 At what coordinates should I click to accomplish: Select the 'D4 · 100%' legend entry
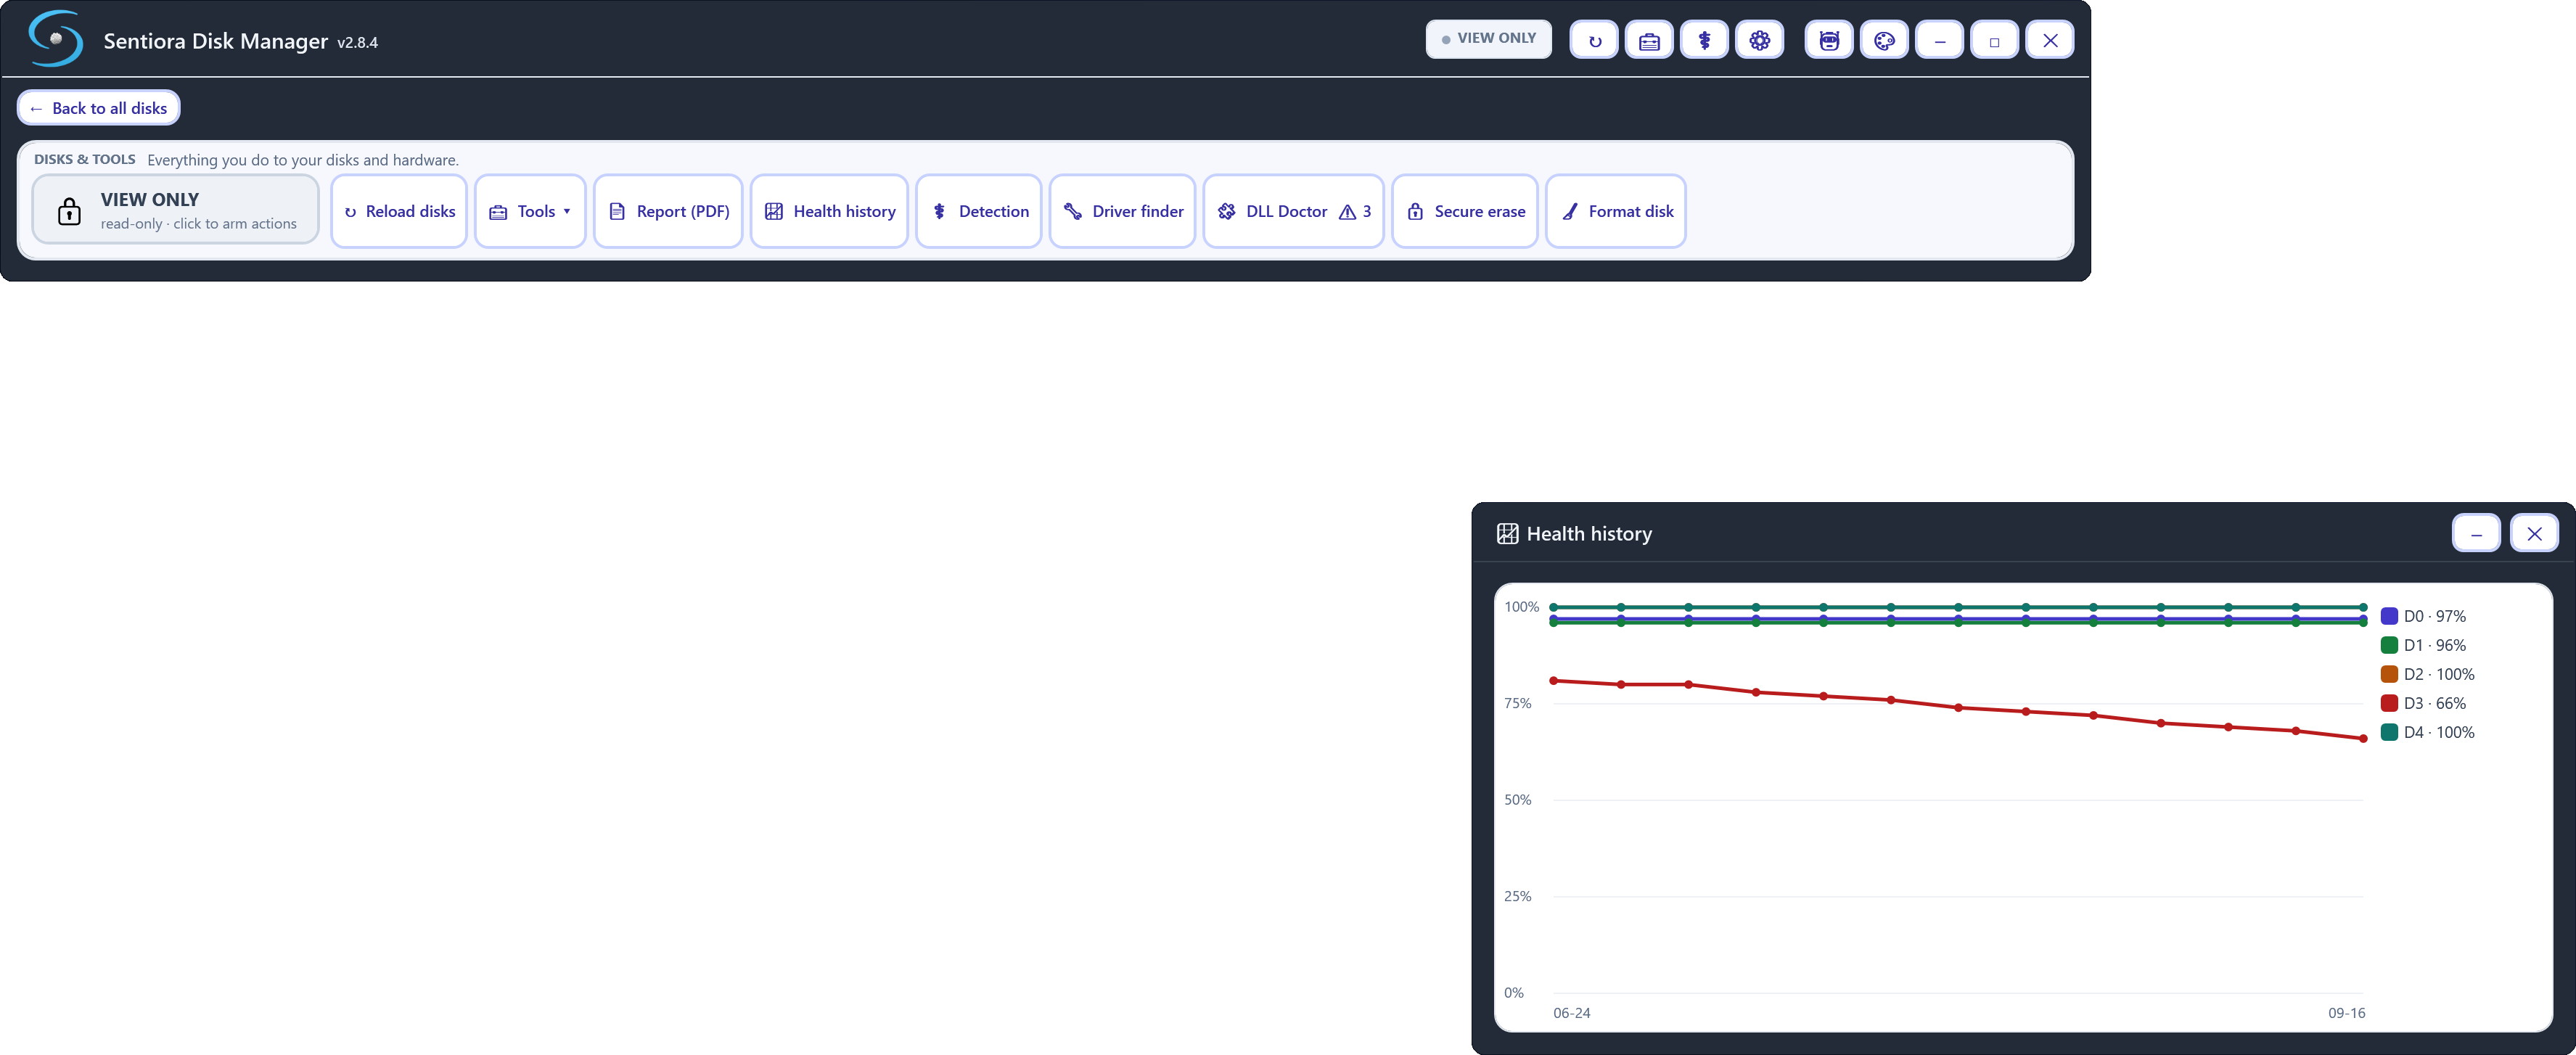click(2428, 732)
